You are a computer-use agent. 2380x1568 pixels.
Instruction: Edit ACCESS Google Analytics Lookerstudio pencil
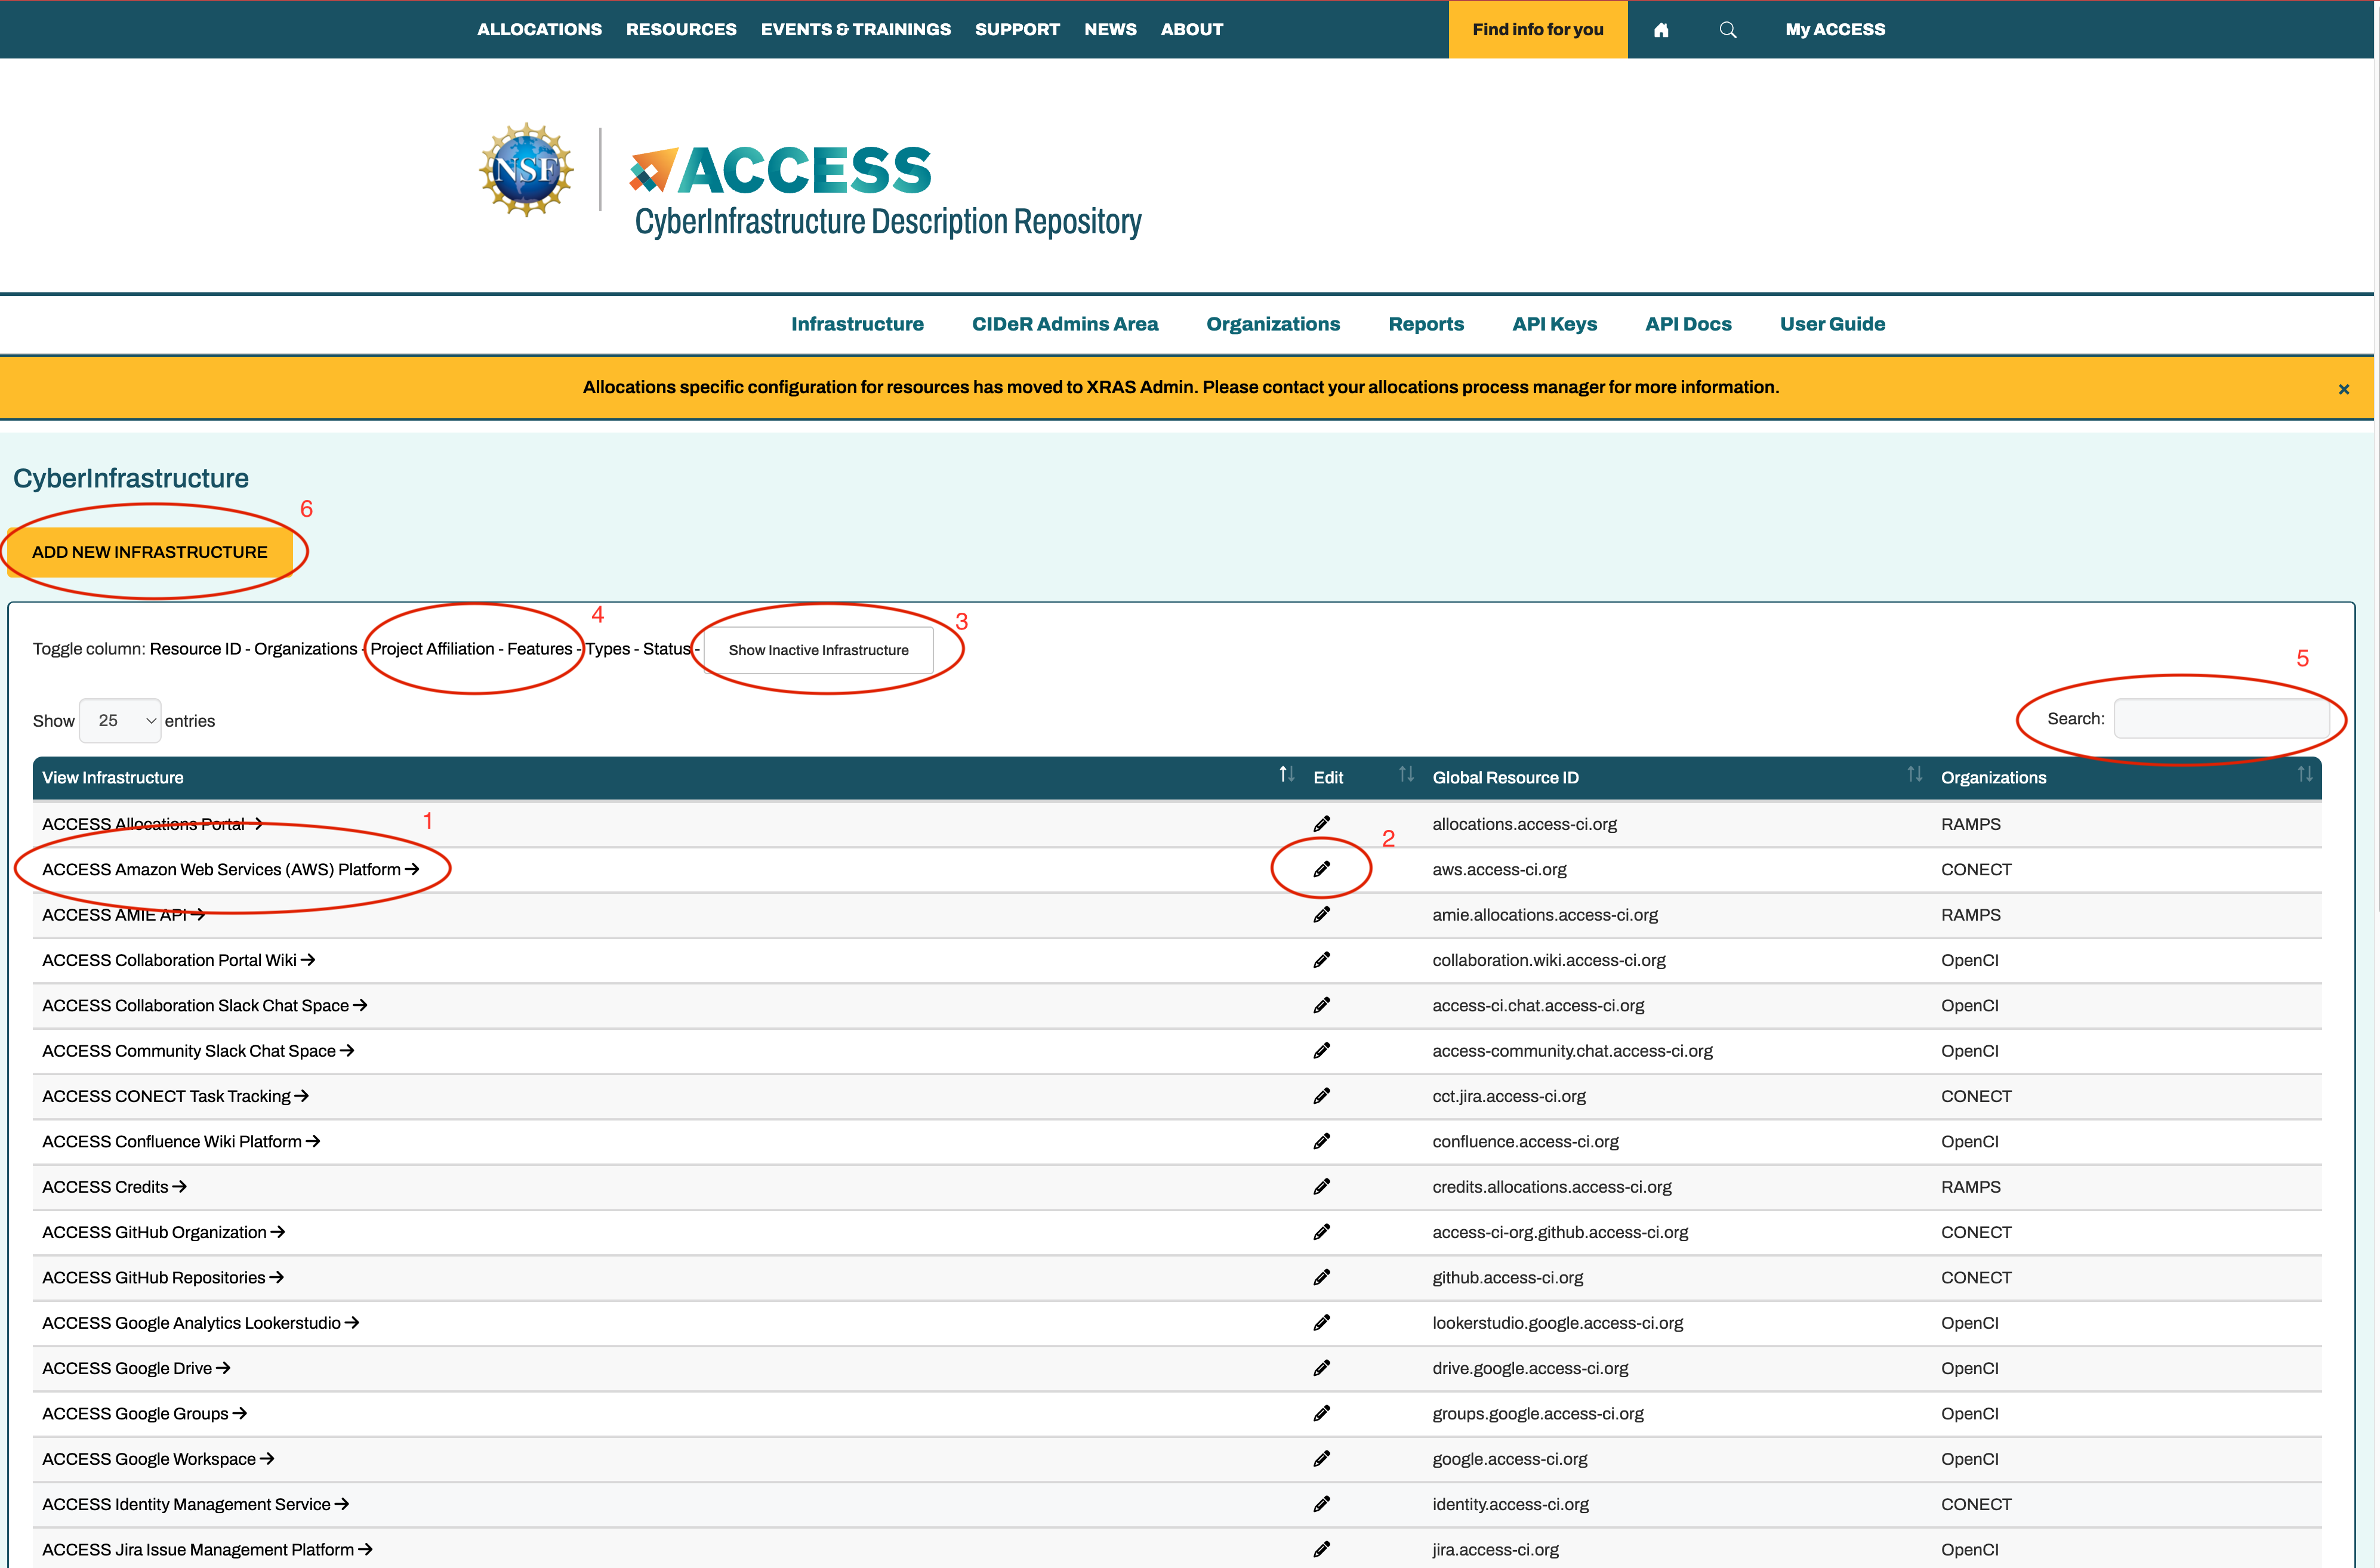pyautogui.click(x=1322, y=1323)
